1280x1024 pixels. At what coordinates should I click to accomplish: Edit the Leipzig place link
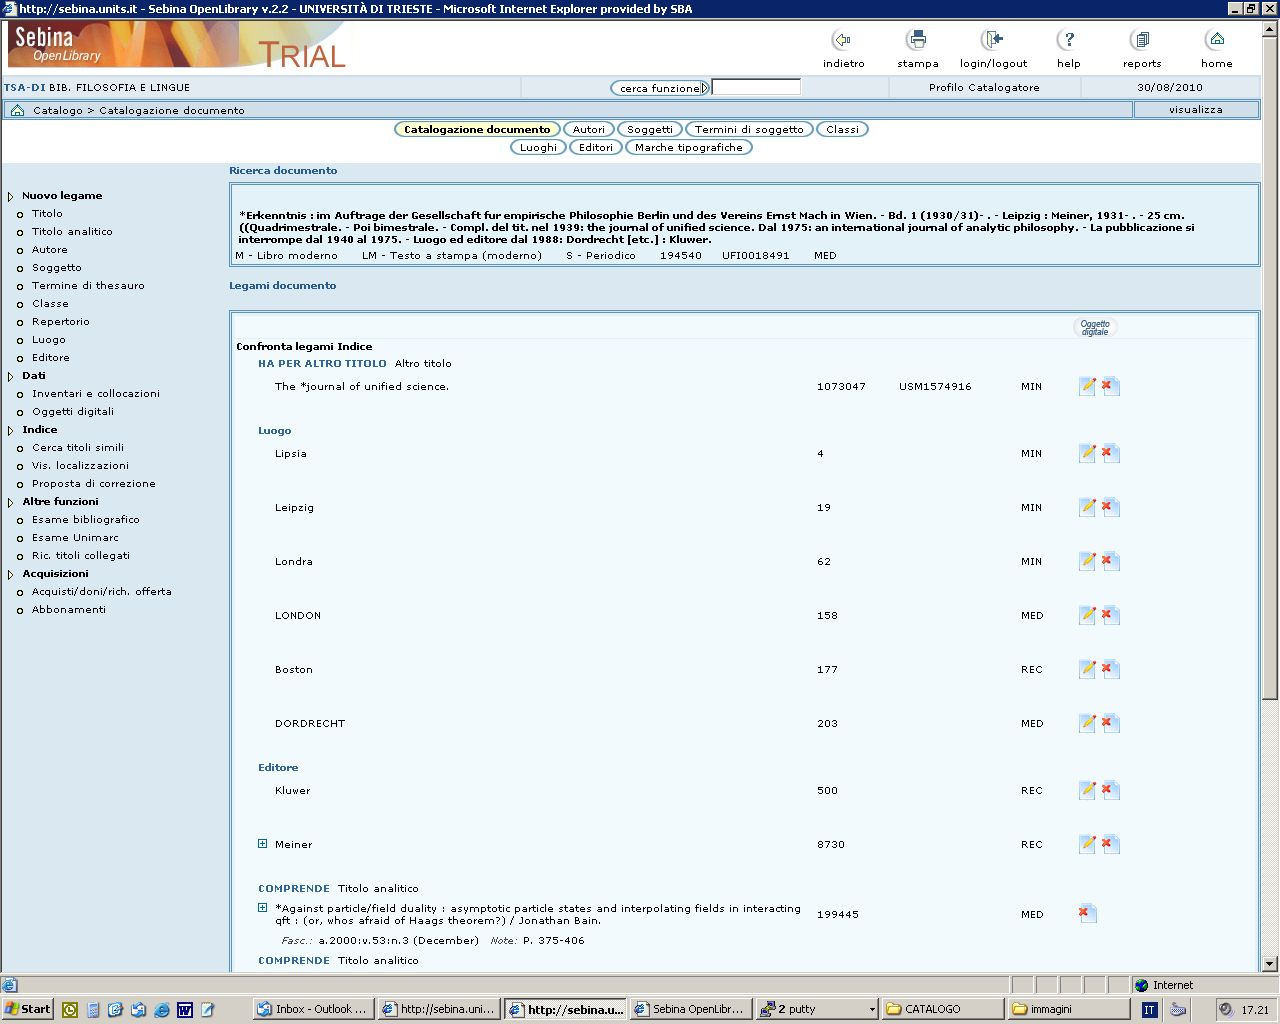pos(1087,507)
